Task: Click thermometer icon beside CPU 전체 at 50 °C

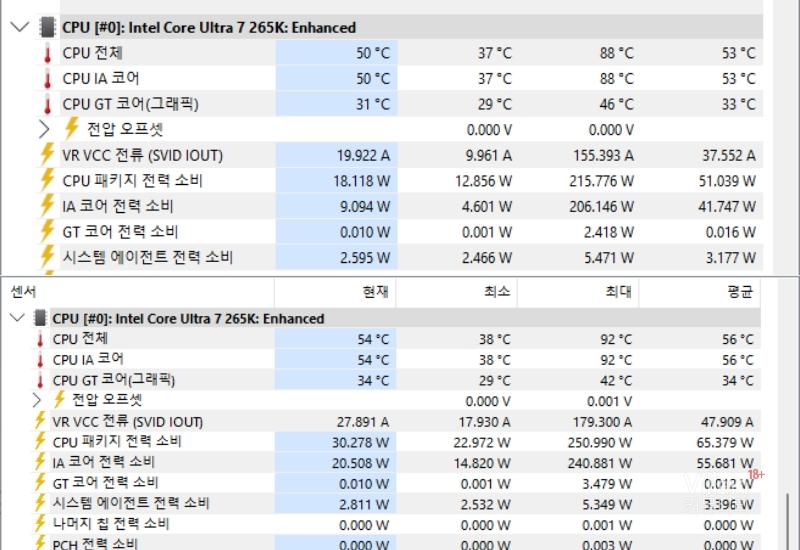Action: (46, 53)
